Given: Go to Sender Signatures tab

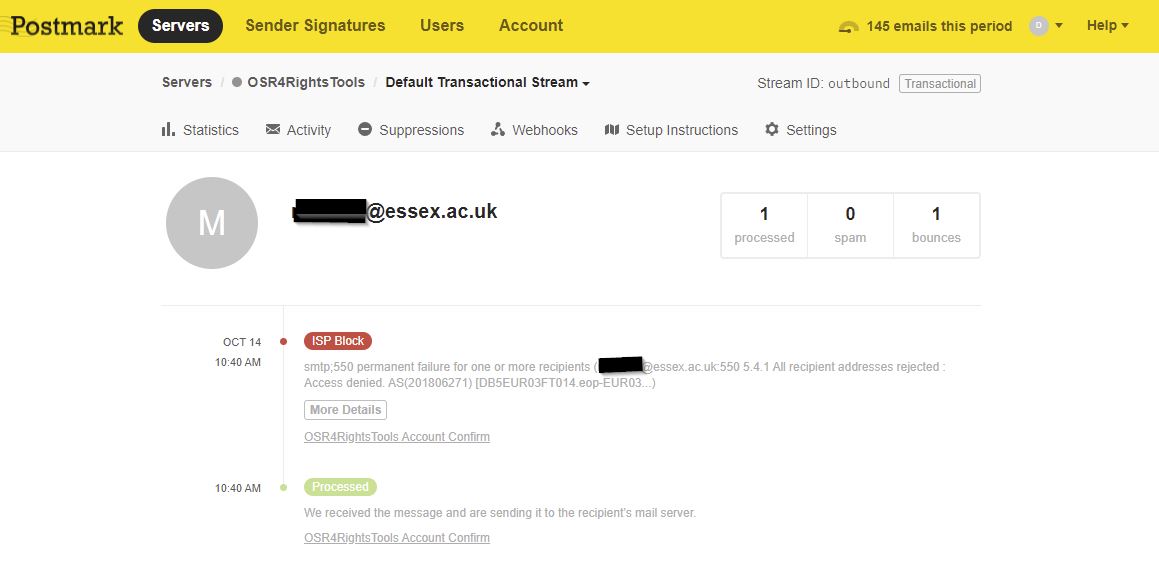Looking at the screenshot, I should pyautogui.click(x=316, y=26).
